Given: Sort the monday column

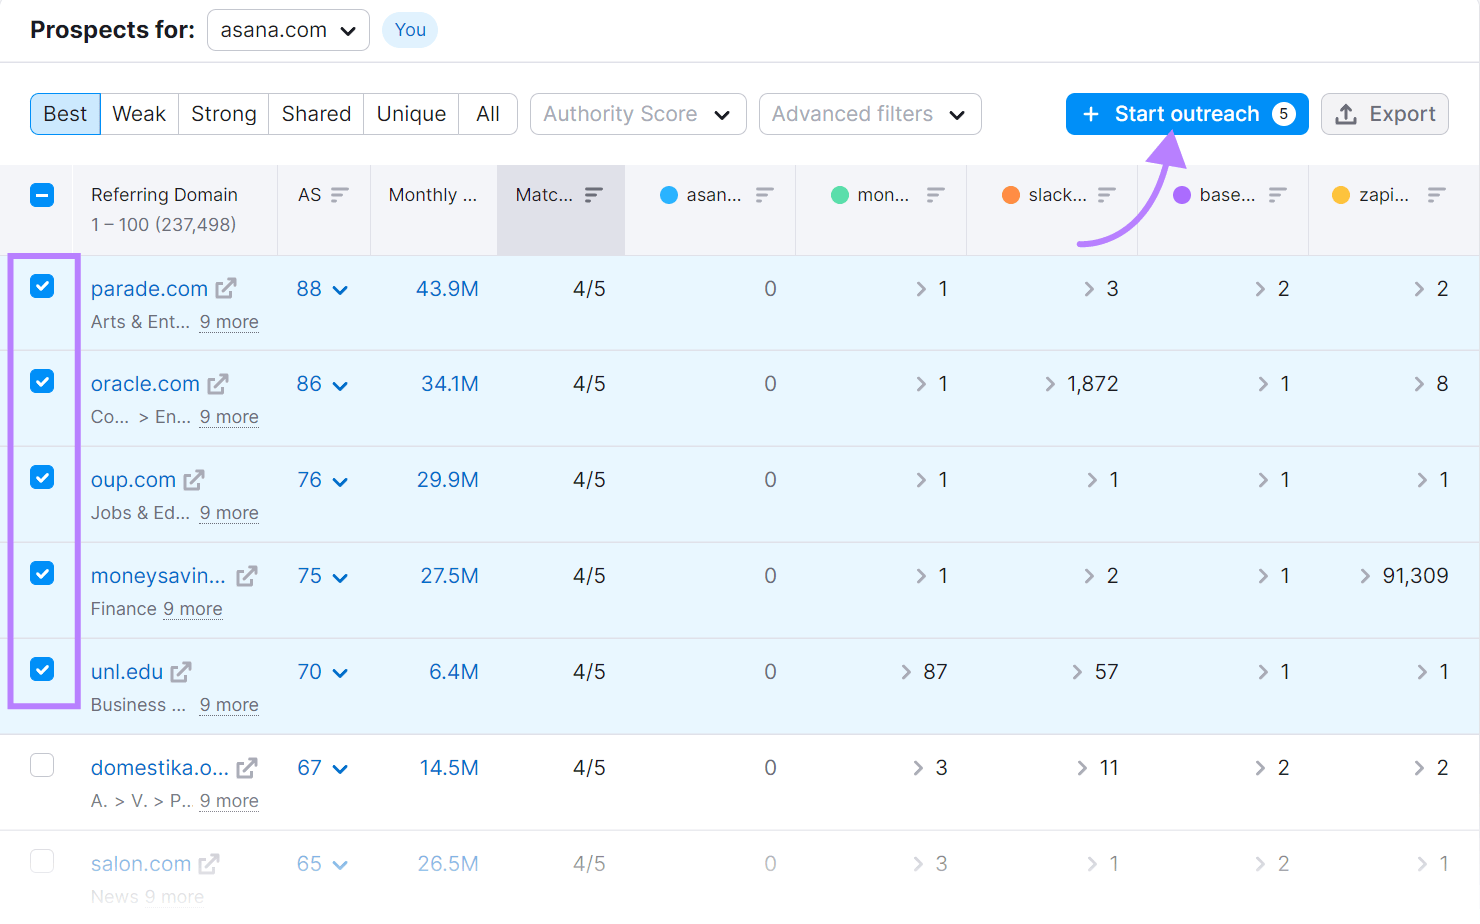Looking at the screenshot, I should click(936, 195).
